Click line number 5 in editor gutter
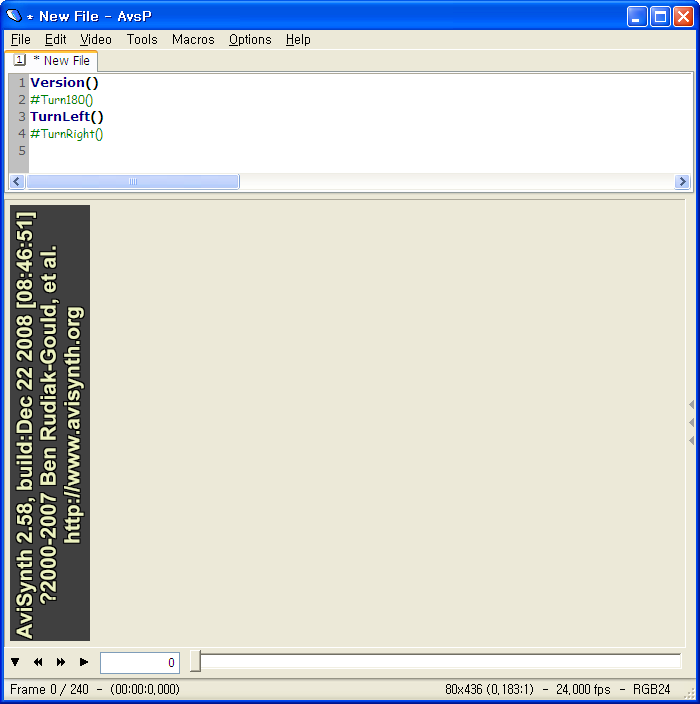Screen dimensions: 700x704 (22, 150)
